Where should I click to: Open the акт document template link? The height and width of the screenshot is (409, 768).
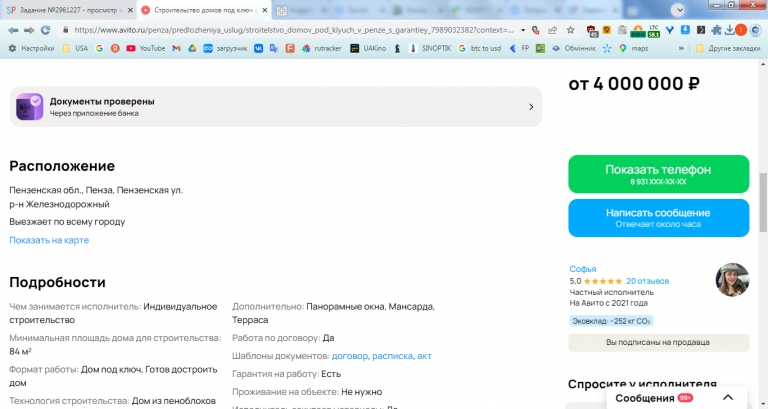[424, 356]
